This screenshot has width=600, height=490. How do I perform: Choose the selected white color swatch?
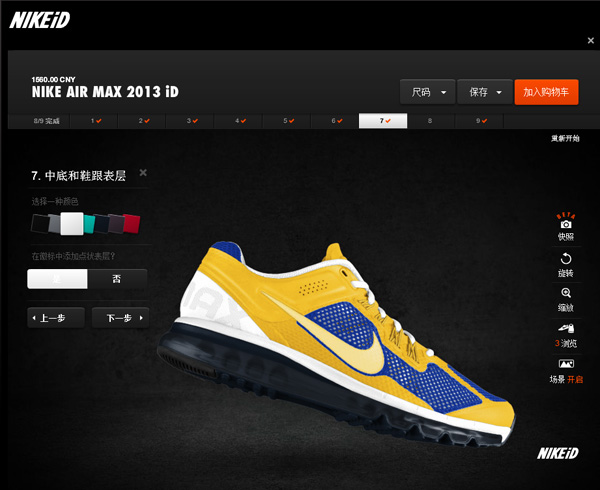point(72,224)
